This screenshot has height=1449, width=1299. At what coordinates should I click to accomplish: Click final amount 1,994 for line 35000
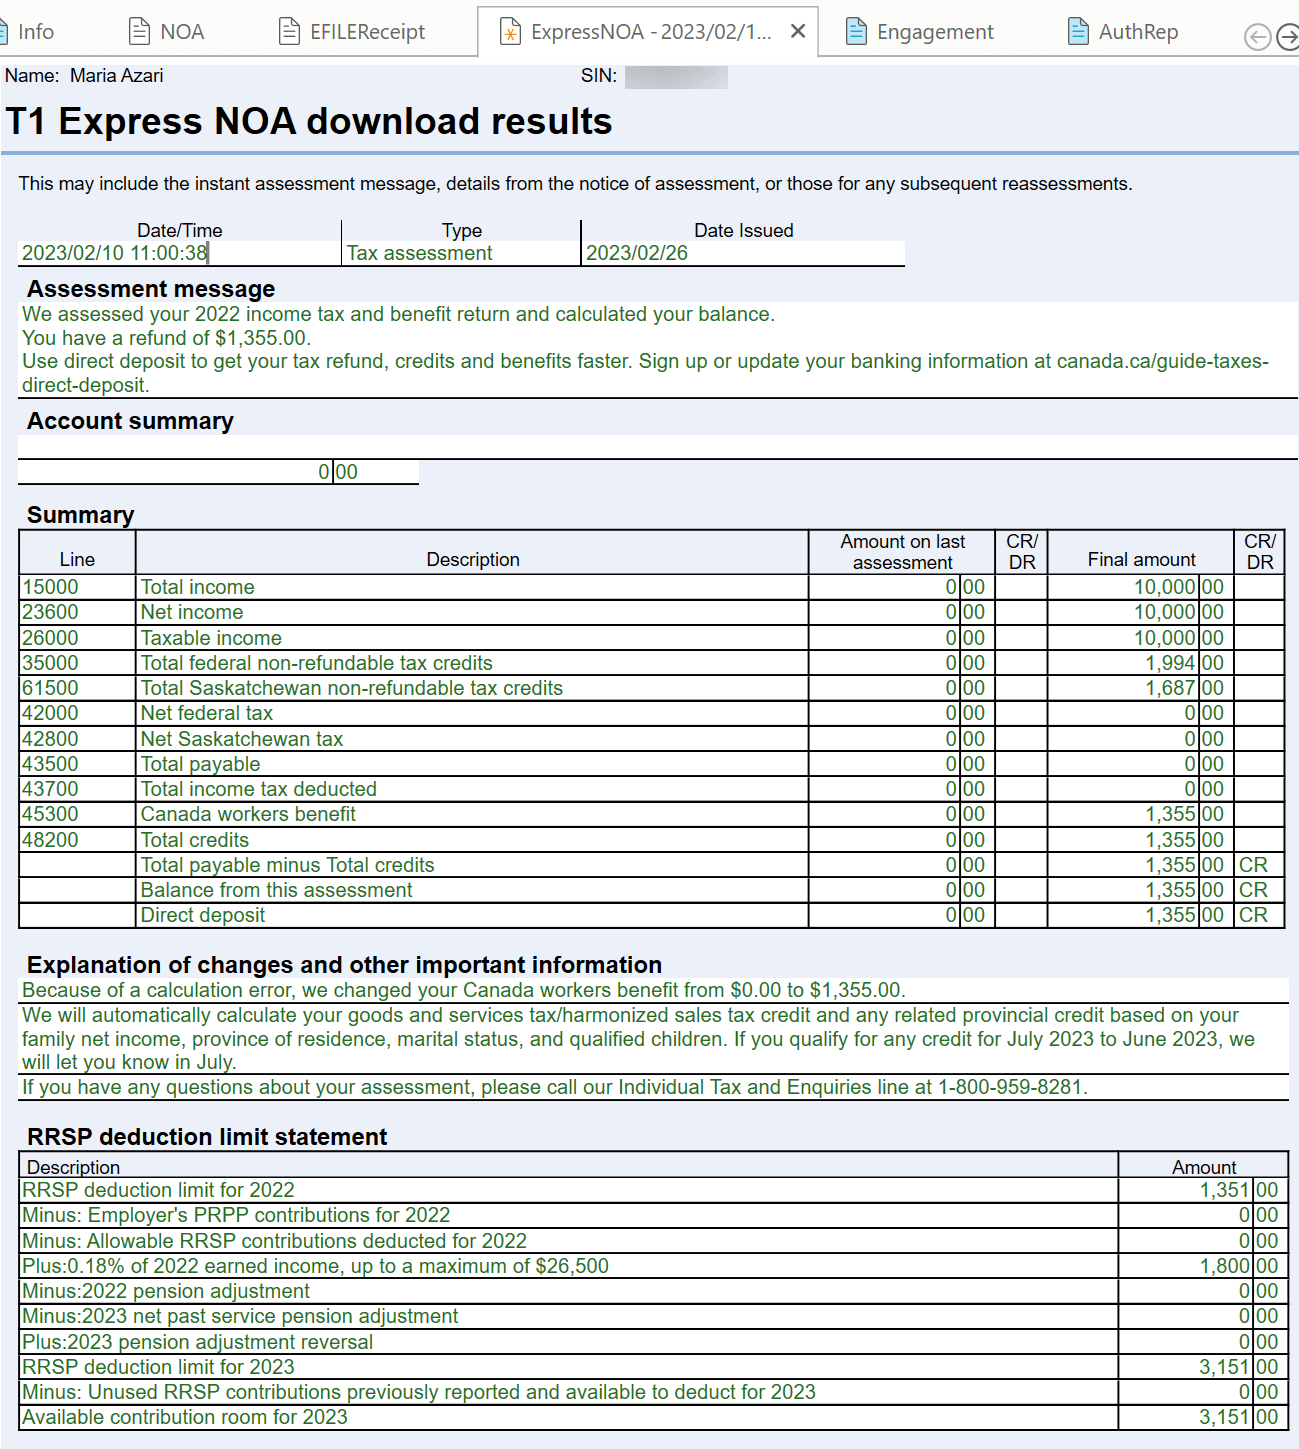pyautogui.click(x=1170, y=663)
